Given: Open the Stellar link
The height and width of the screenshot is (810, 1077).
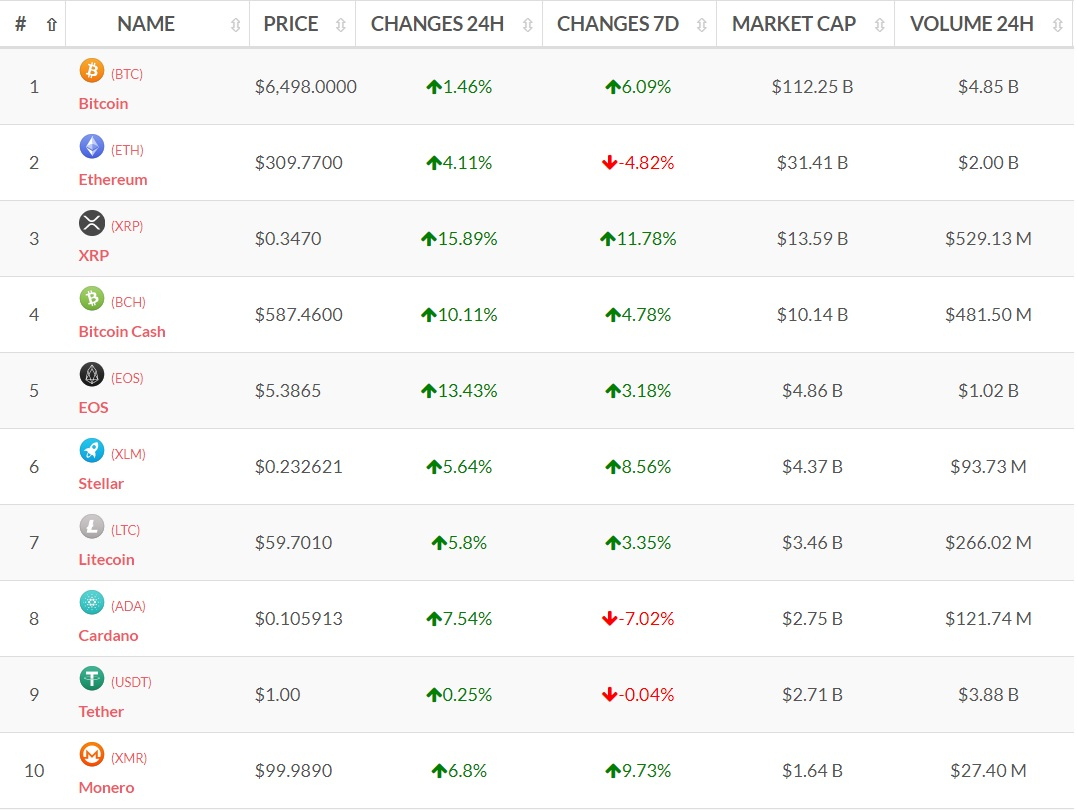Looking at the screenshot, I should [101, 484].
